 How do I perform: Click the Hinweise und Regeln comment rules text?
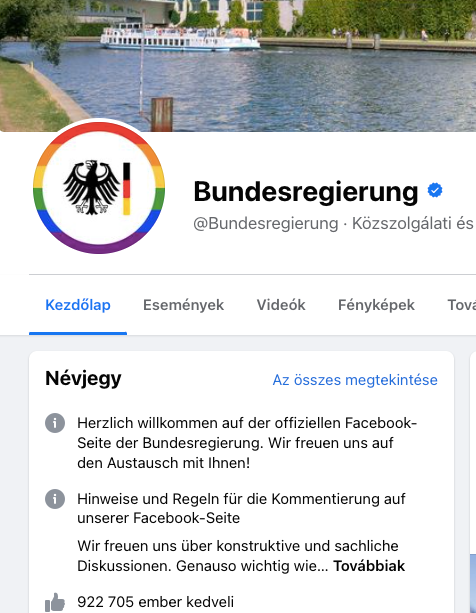point(241,508)
